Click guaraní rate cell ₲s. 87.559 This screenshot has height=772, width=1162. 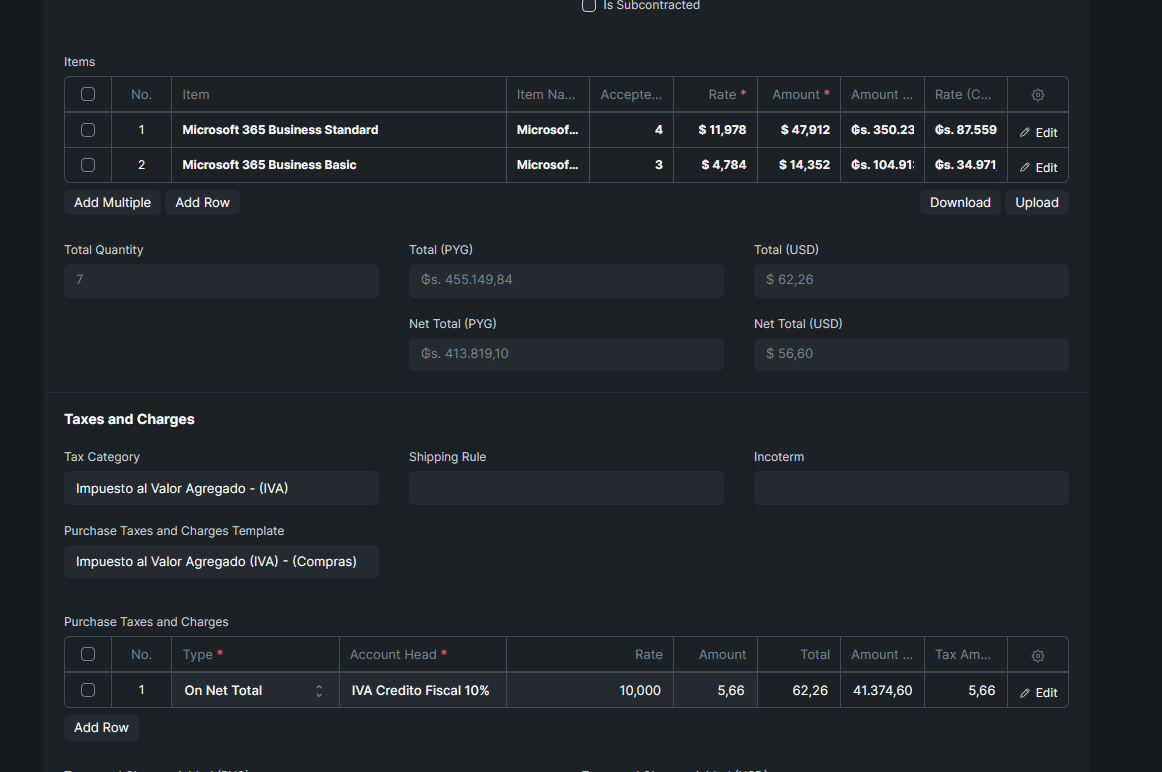pyautogui.click(x=966, y=130)
